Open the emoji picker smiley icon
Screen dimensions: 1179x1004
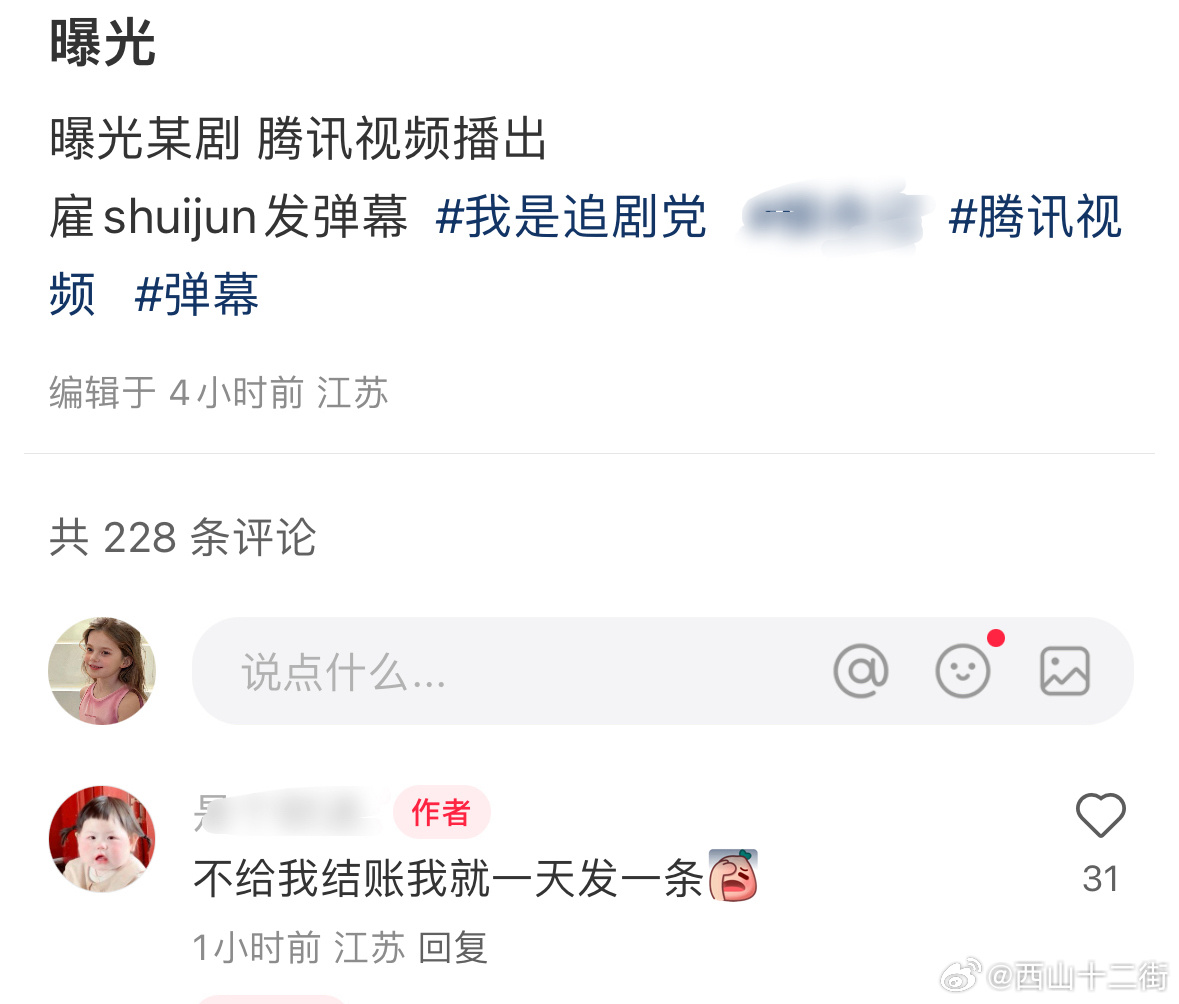coord(962,671)
